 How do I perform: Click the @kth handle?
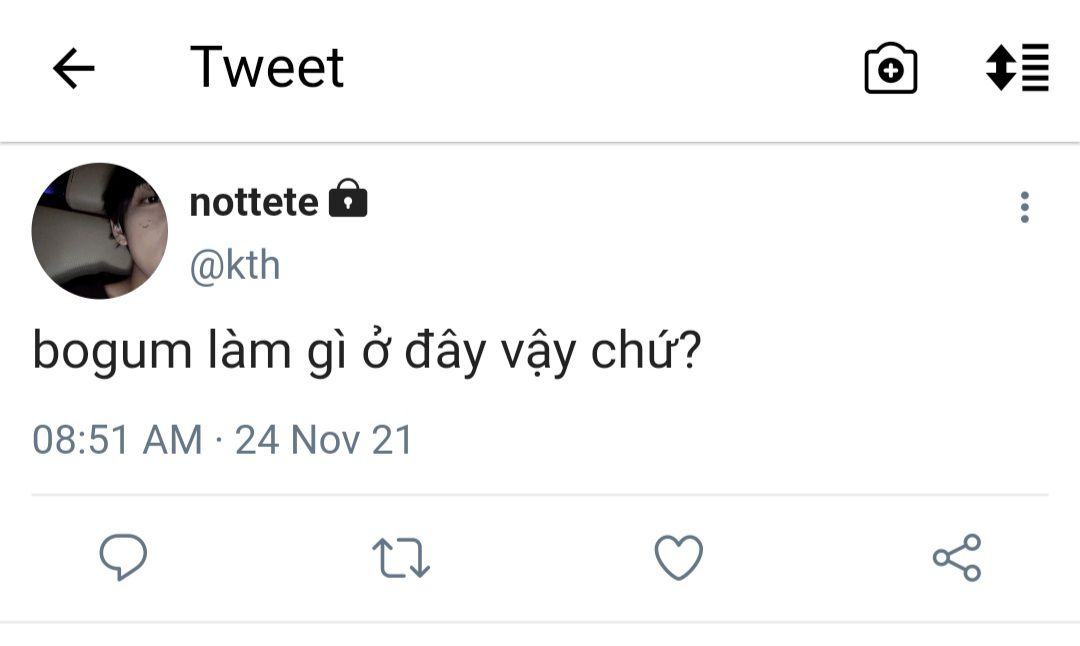pos(235,266)
